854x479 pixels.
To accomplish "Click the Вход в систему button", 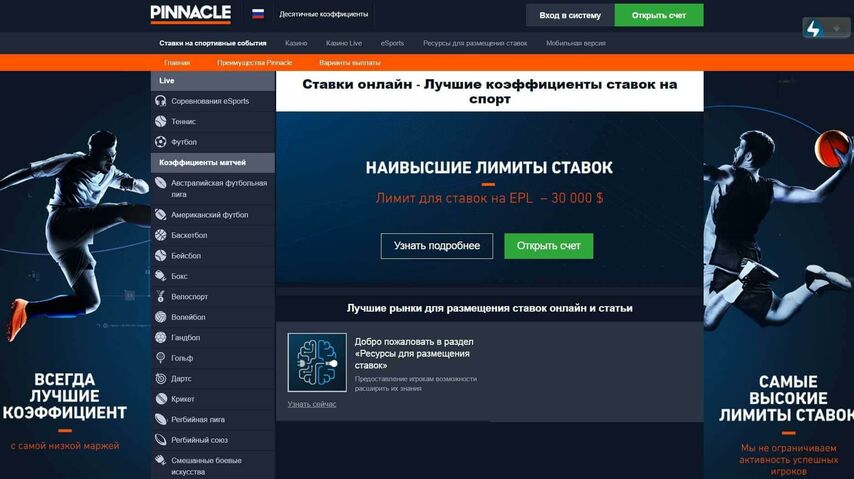I will 570,15.
